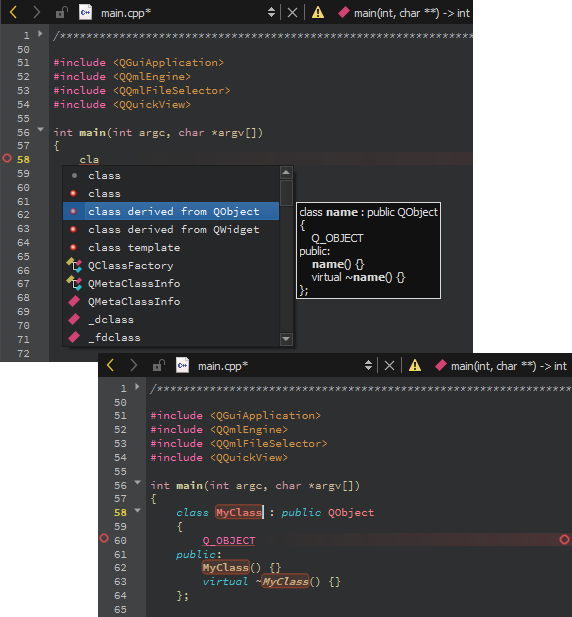
Task: Go back using the arrow in top editor
Action: (x=13, y=13)
